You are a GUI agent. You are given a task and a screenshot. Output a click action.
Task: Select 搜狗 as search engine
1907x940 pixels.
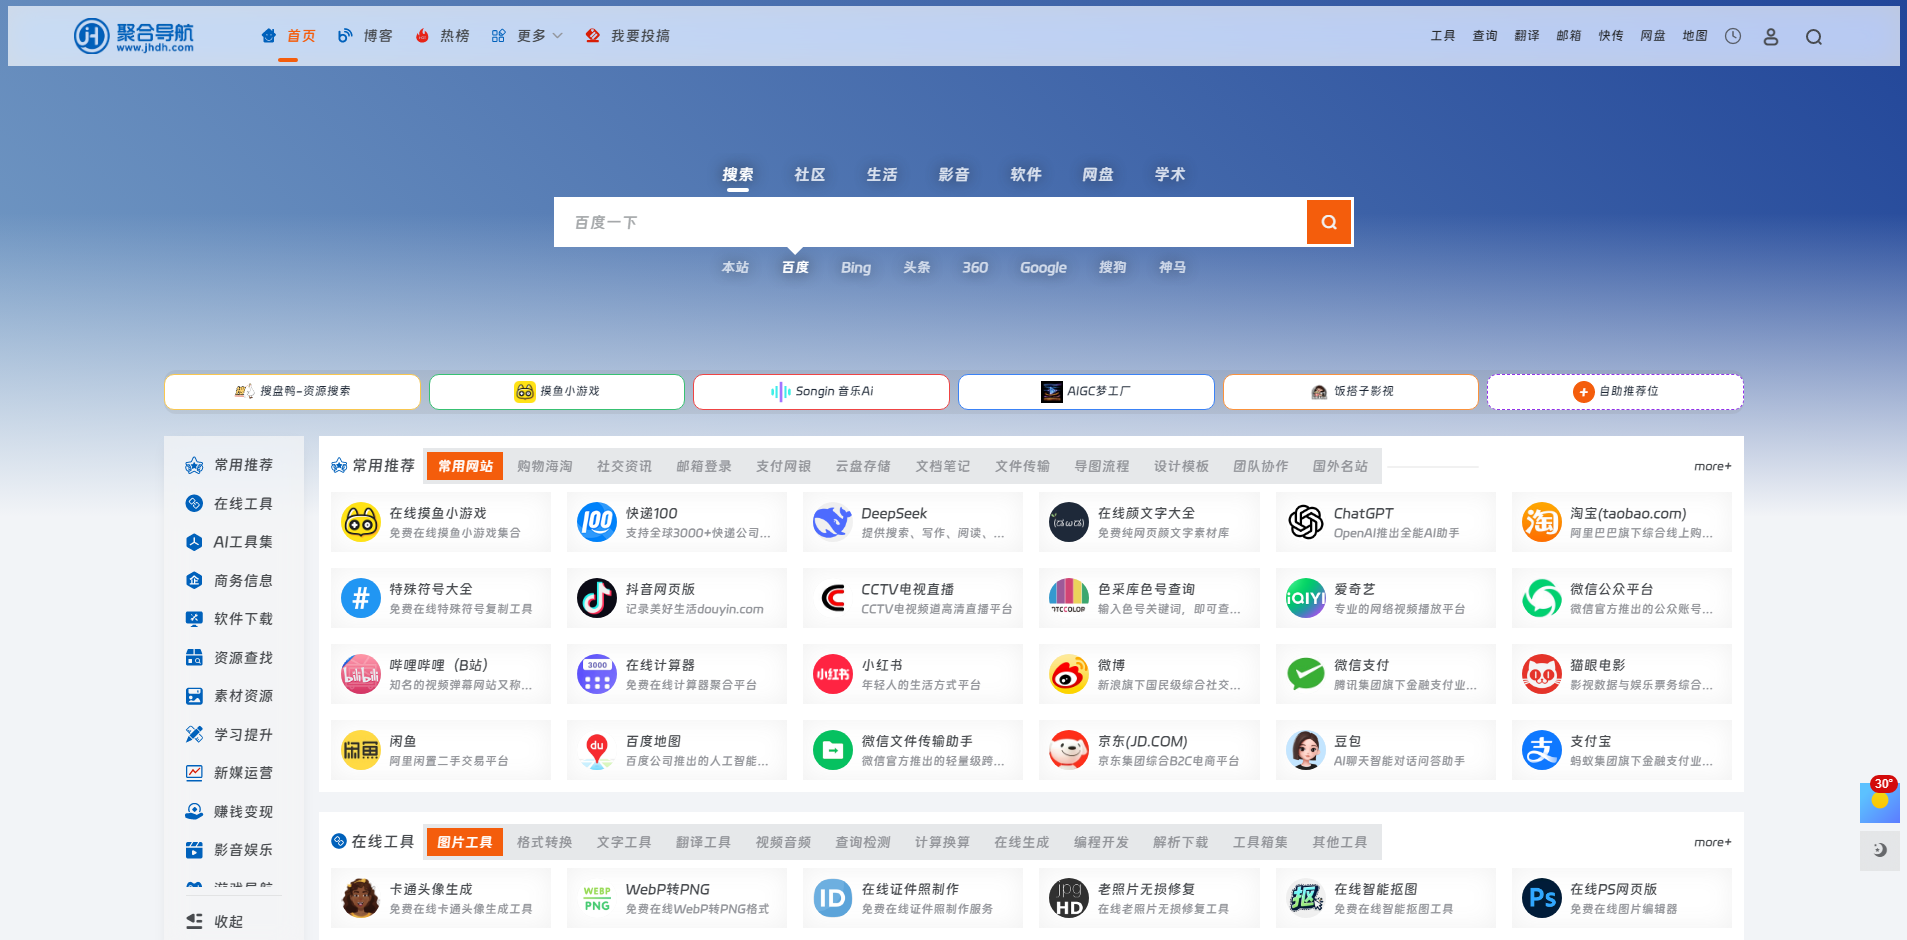(1112, 268)
